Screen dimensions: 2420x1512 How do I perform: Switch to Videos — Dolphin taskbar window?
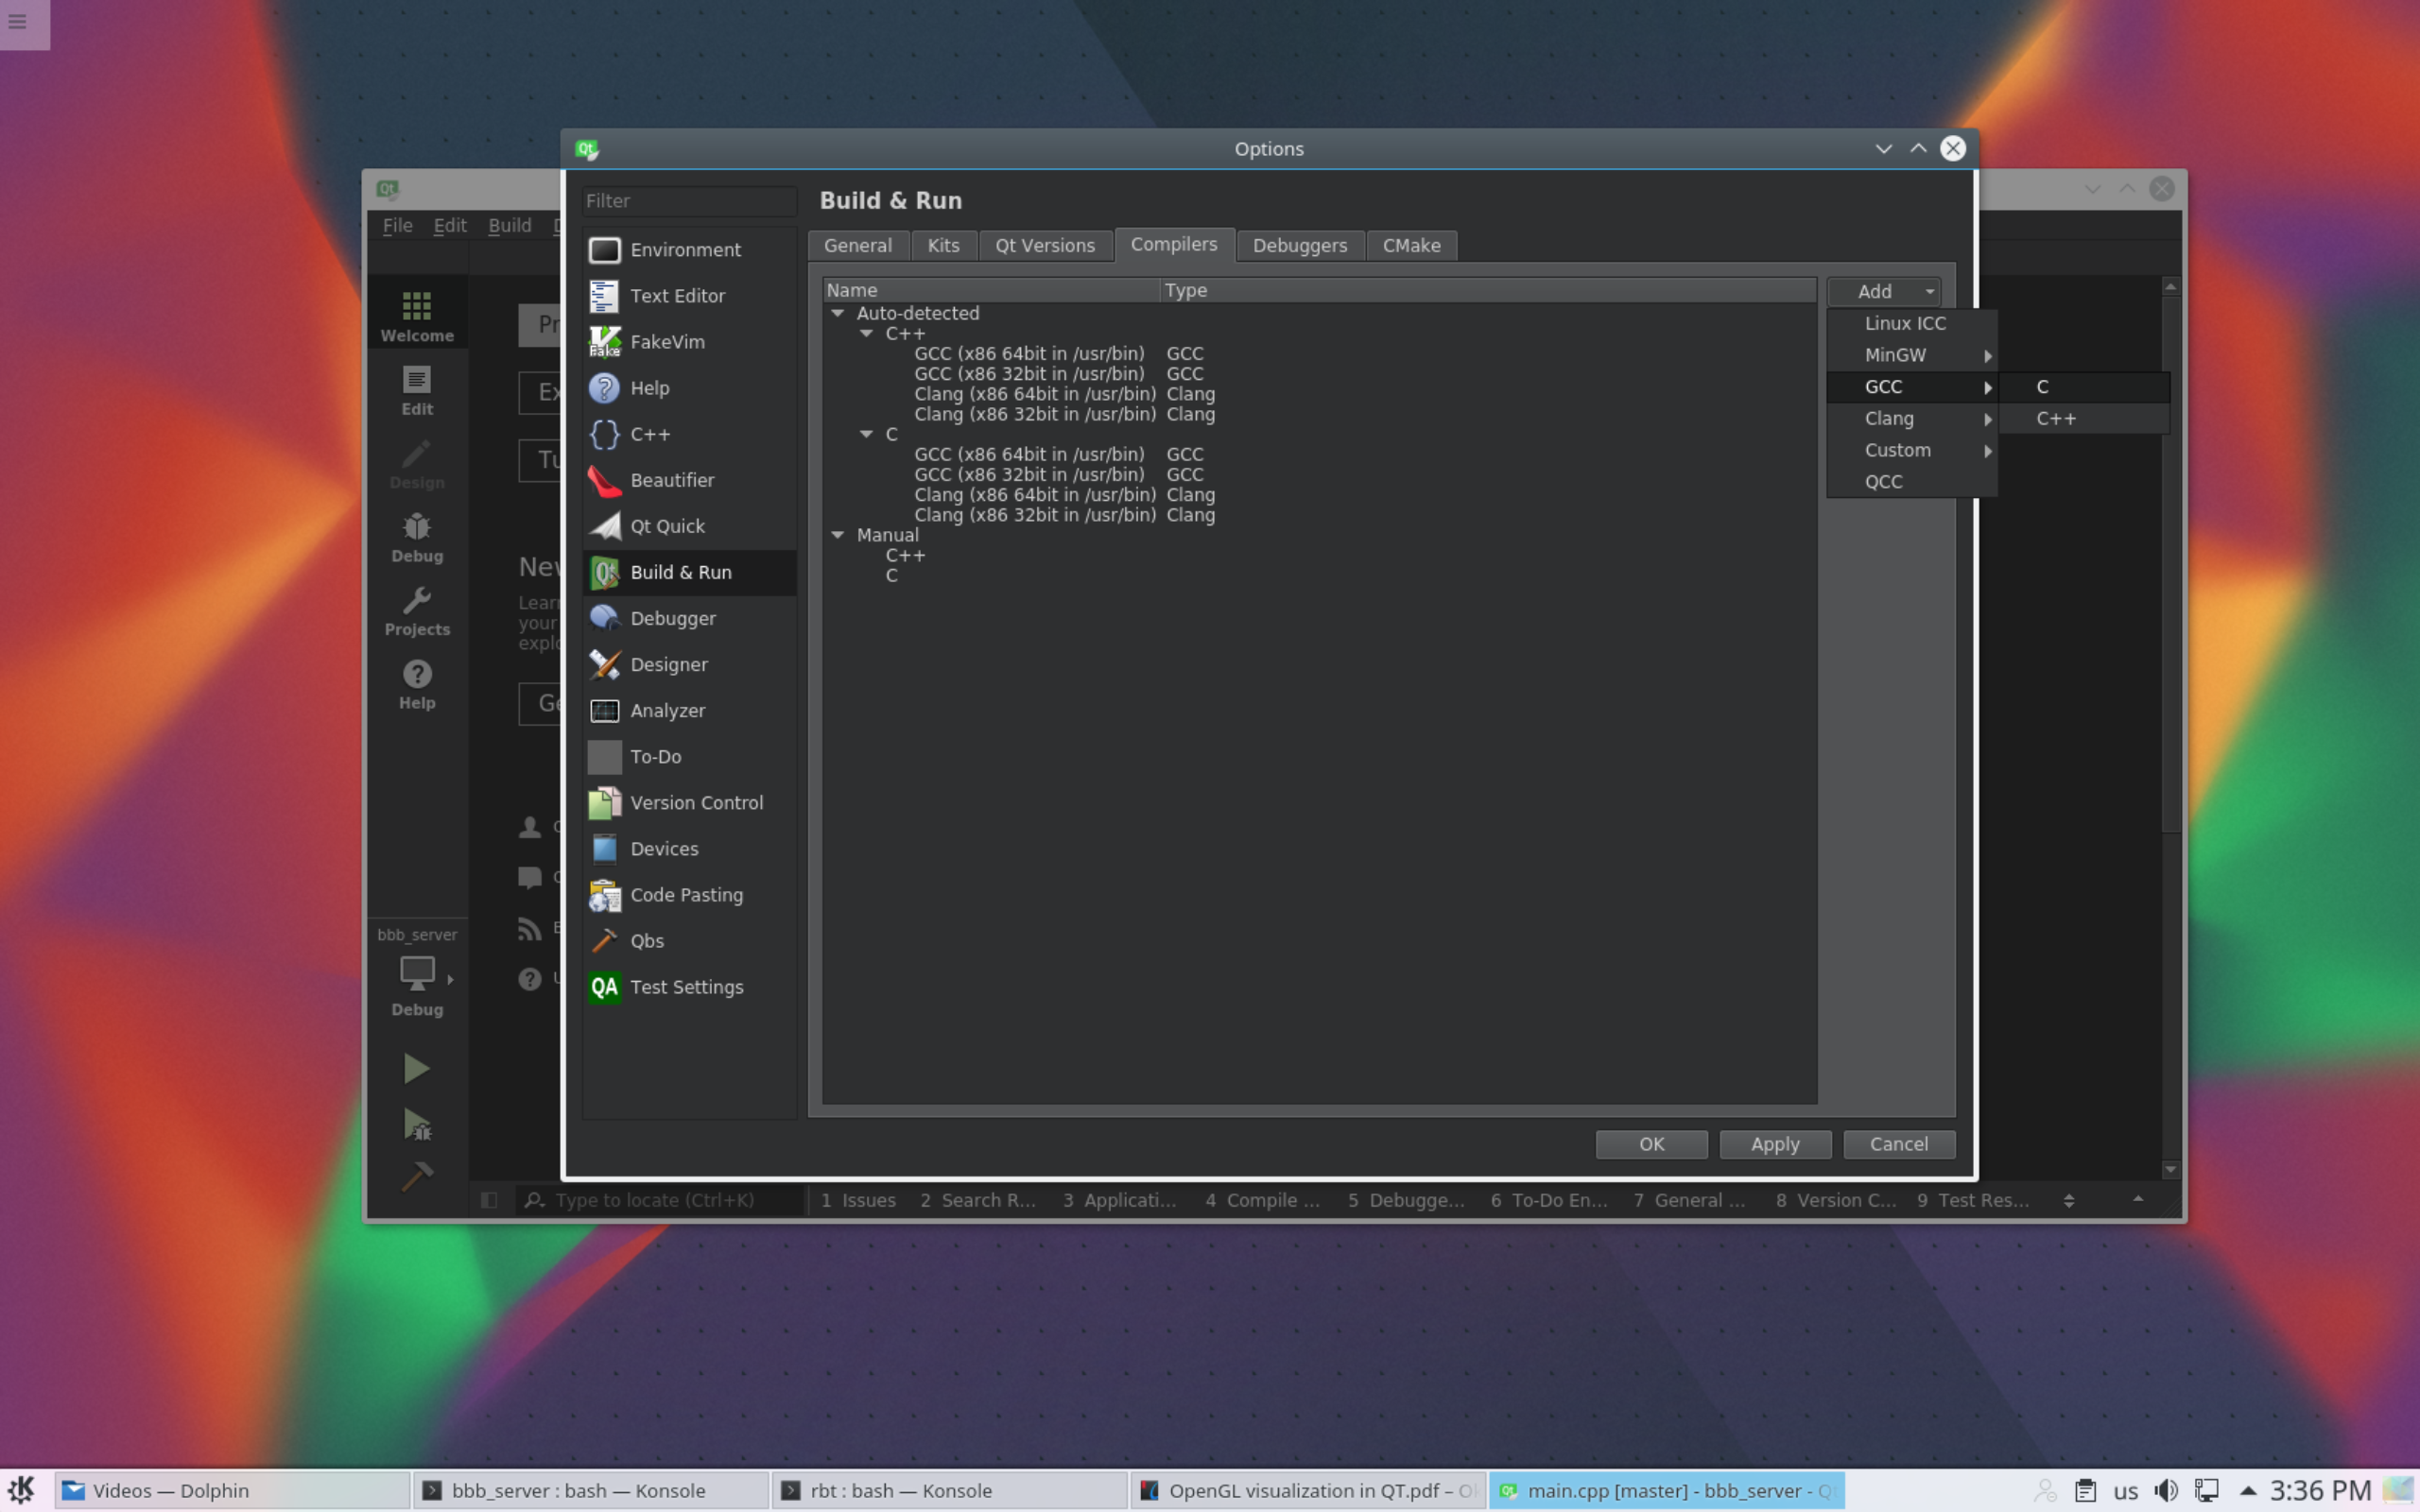tap(232, 1491)
